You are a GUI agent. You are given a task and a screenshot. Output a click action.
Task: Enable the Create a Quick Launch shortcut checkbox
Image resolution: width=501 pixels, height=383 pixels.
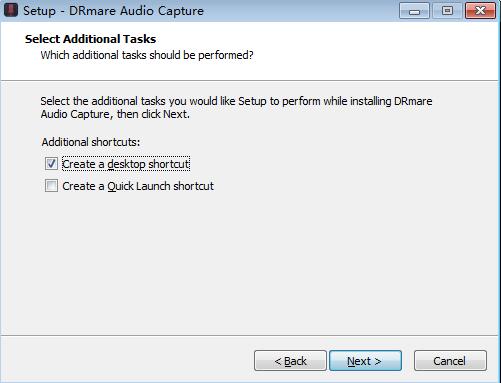[51, 186]
